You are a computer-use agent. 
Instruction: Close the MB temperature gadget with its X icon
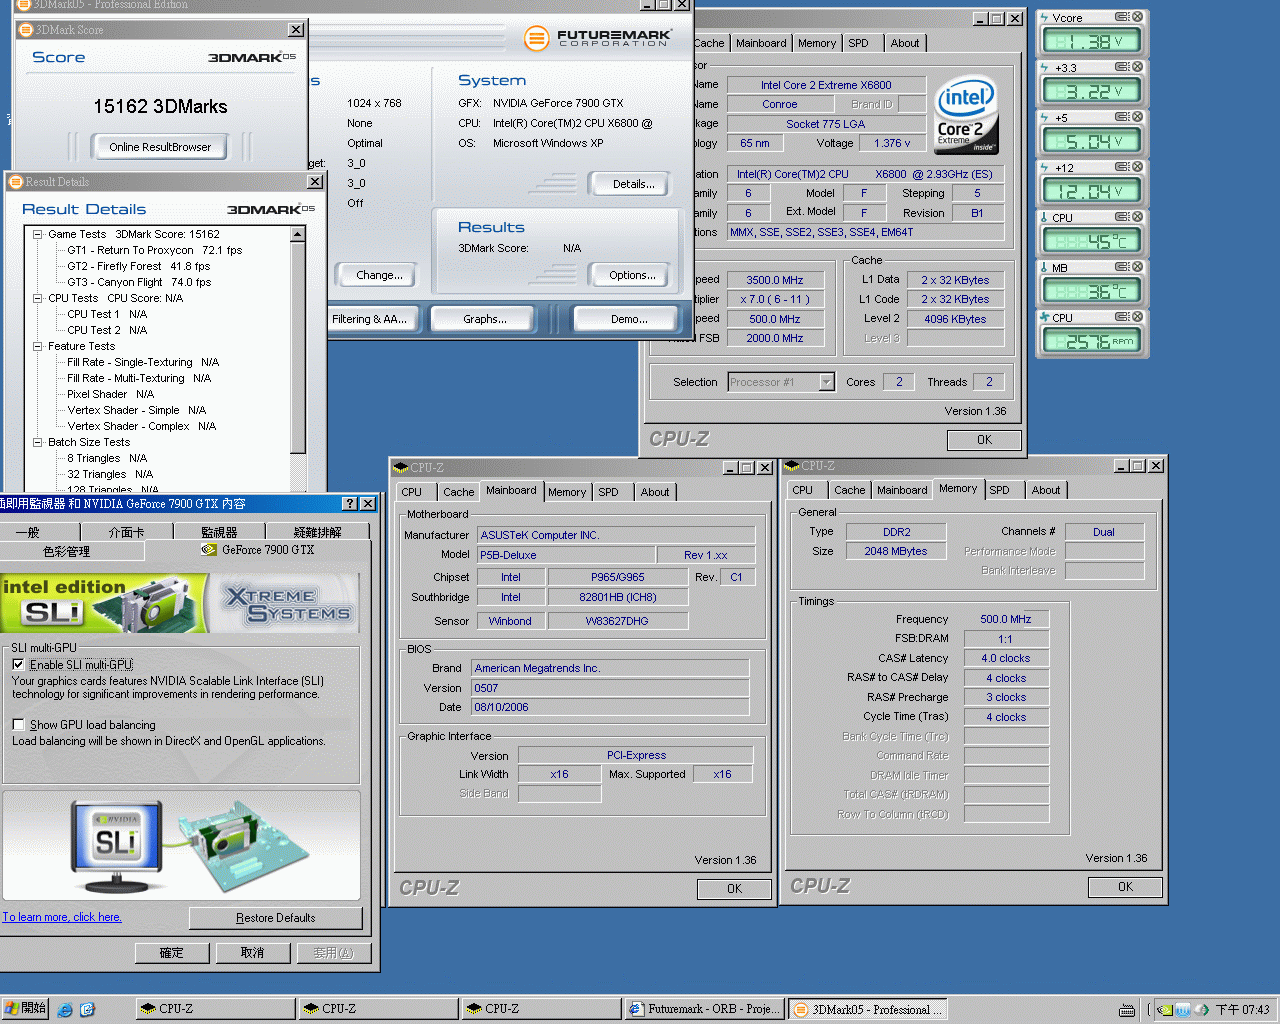(1137, 267)
